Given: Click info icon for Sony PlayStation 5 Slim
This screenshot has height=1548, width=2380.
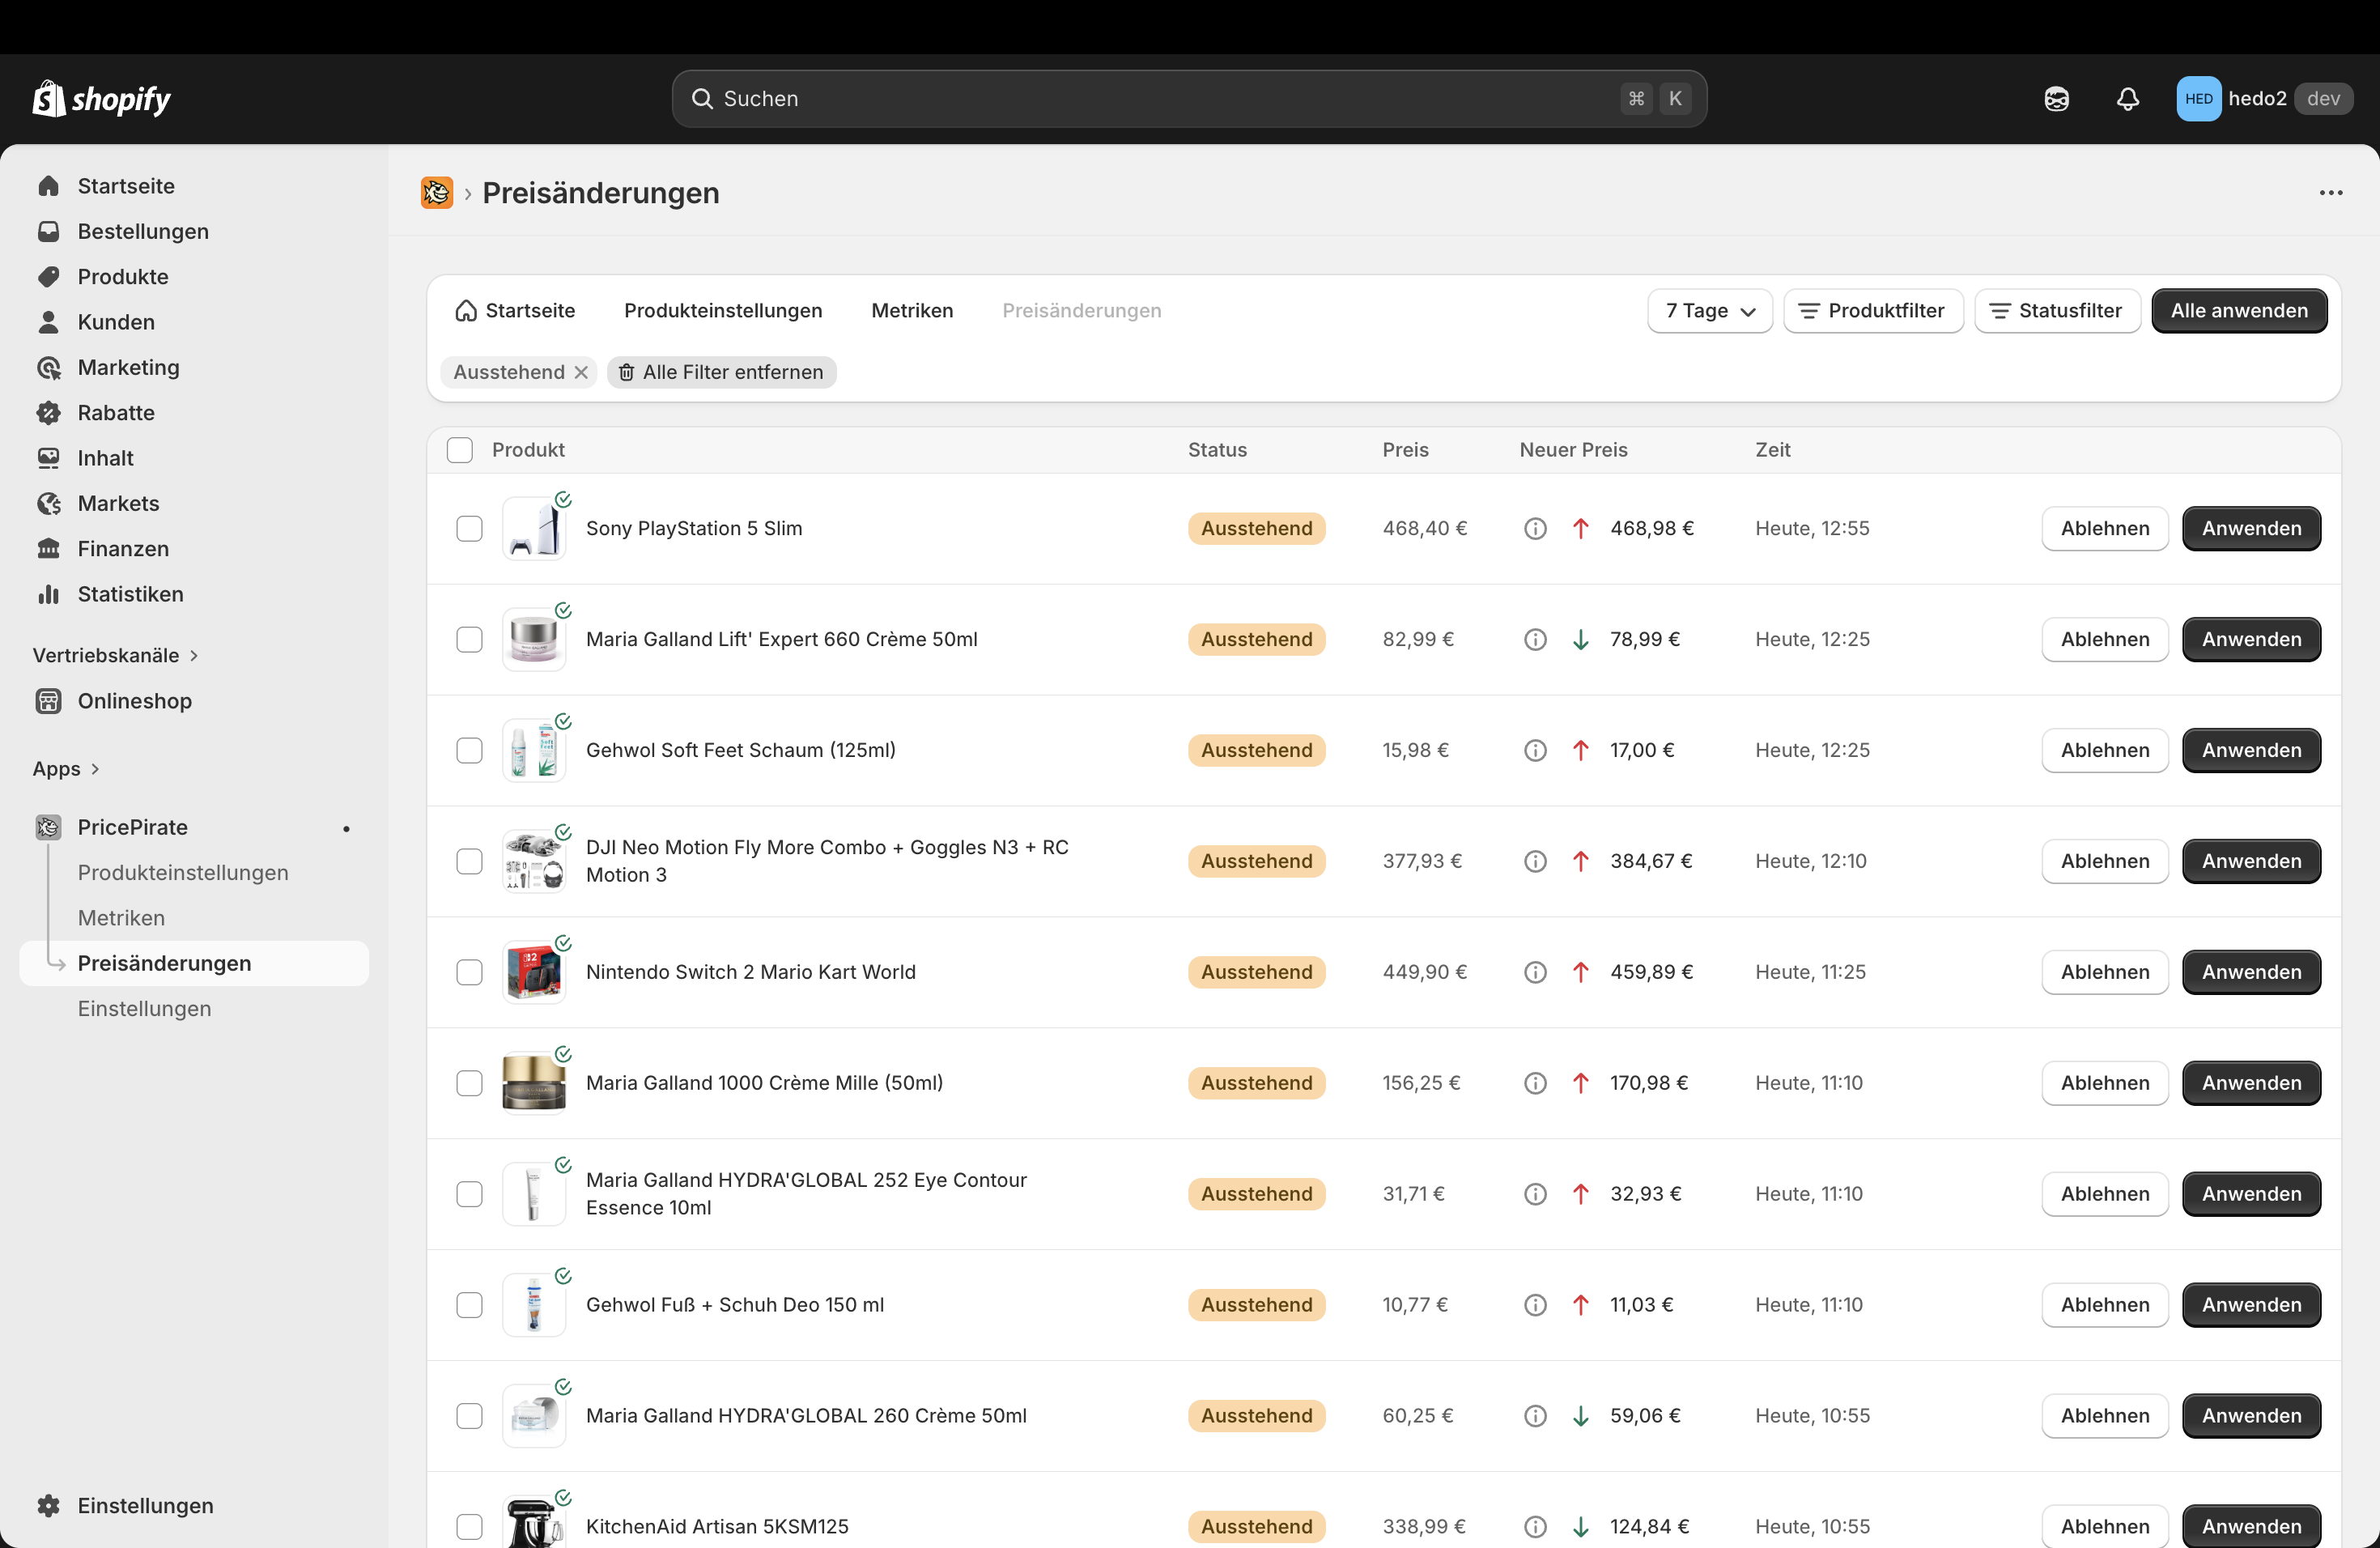Looking at the screenshot, I should click(1535, 528).
